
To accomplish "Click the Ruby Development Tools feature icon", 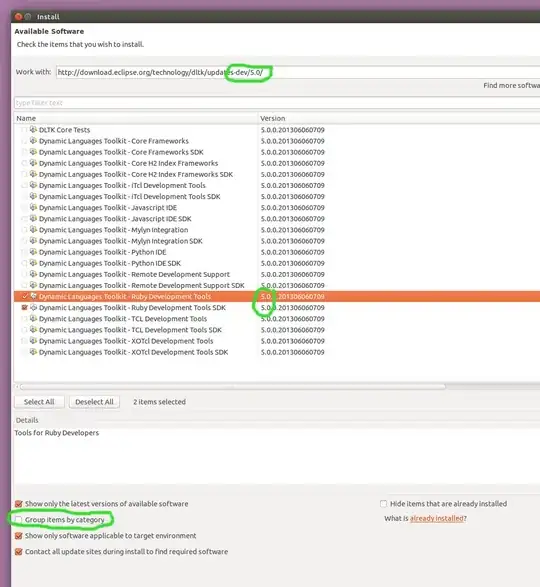I will [33, 296].
